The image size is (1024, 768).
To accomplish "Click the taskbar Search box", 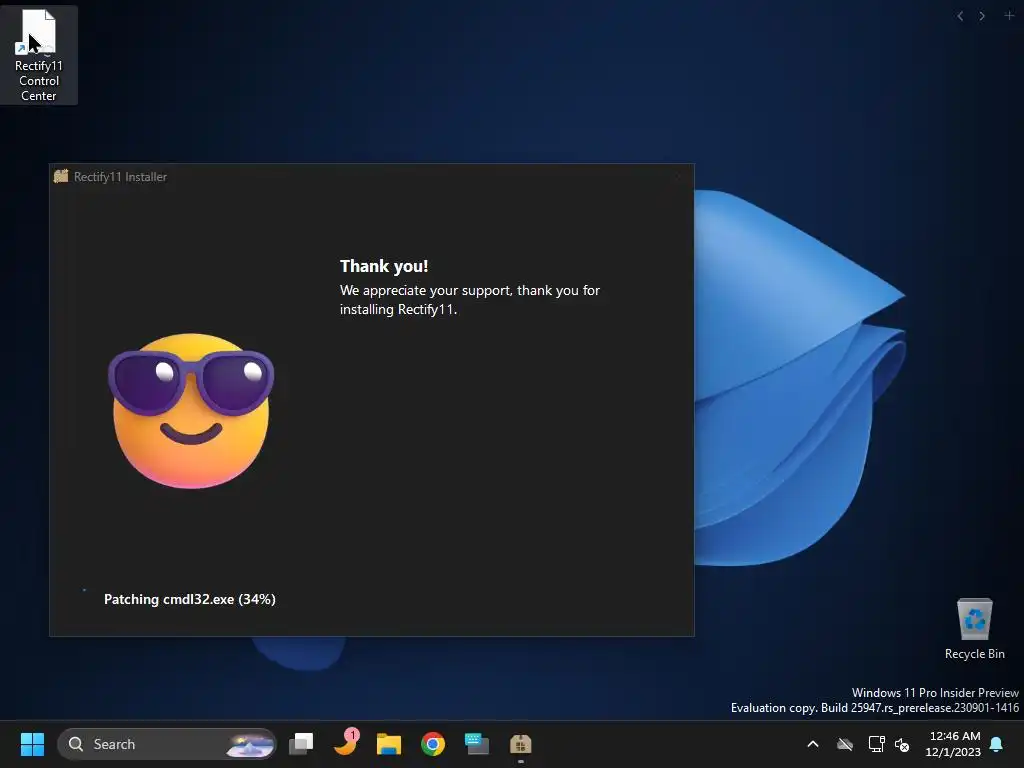I will 167,744.
